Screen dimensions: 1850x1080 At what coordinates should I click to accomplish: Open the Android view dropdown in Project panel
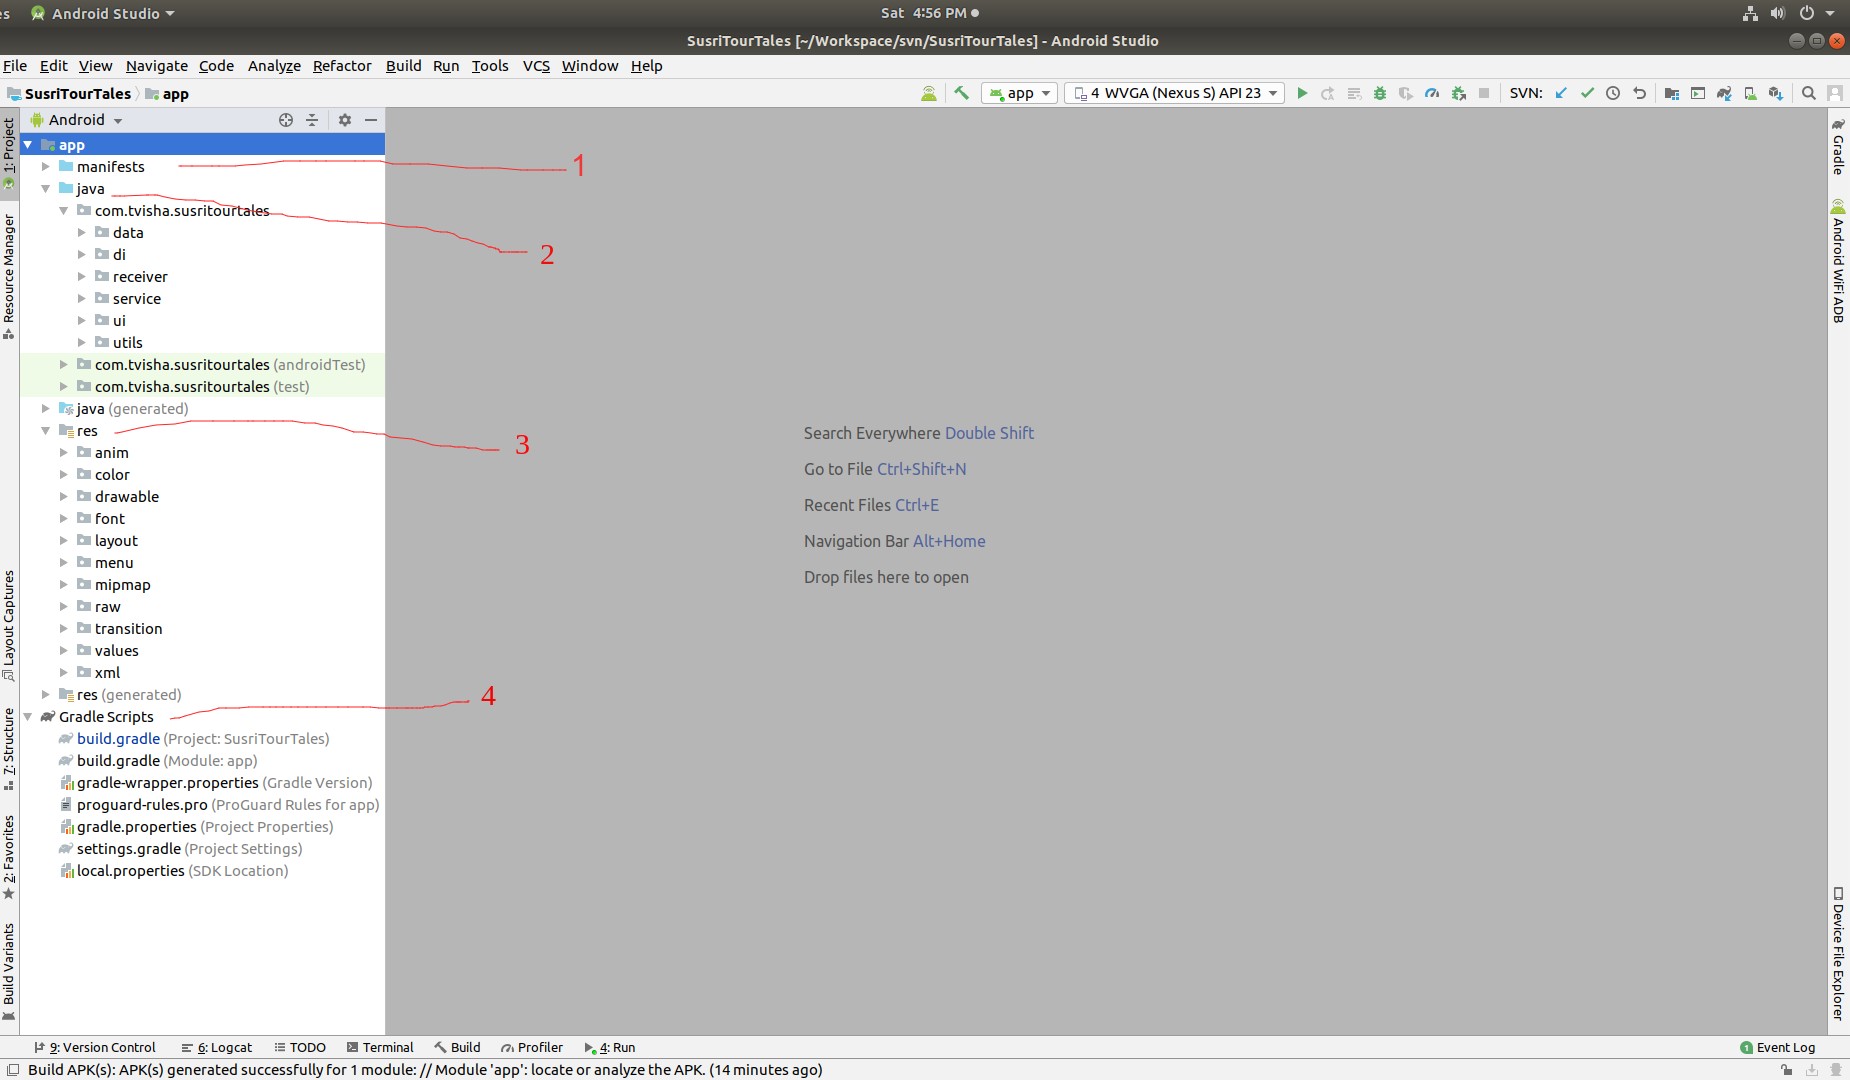(77, 120)
